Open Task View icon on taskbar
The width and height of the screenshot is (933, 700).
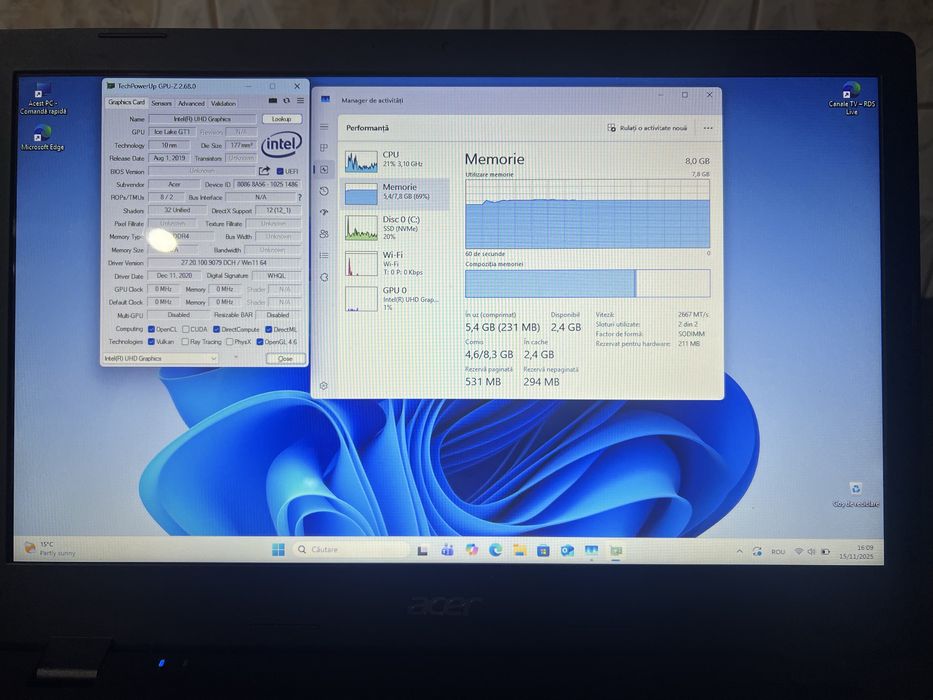[x=422, y=551]
